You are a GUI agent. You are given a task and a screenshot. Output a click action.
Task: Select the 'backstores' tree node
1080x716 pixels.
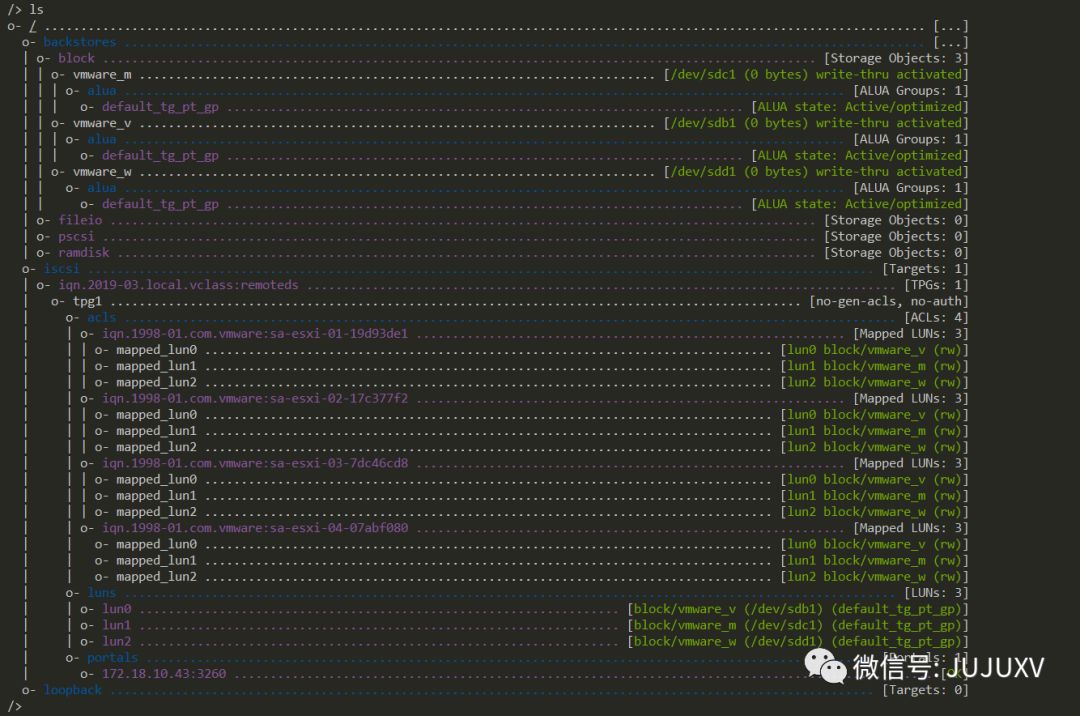coord(80,42)
